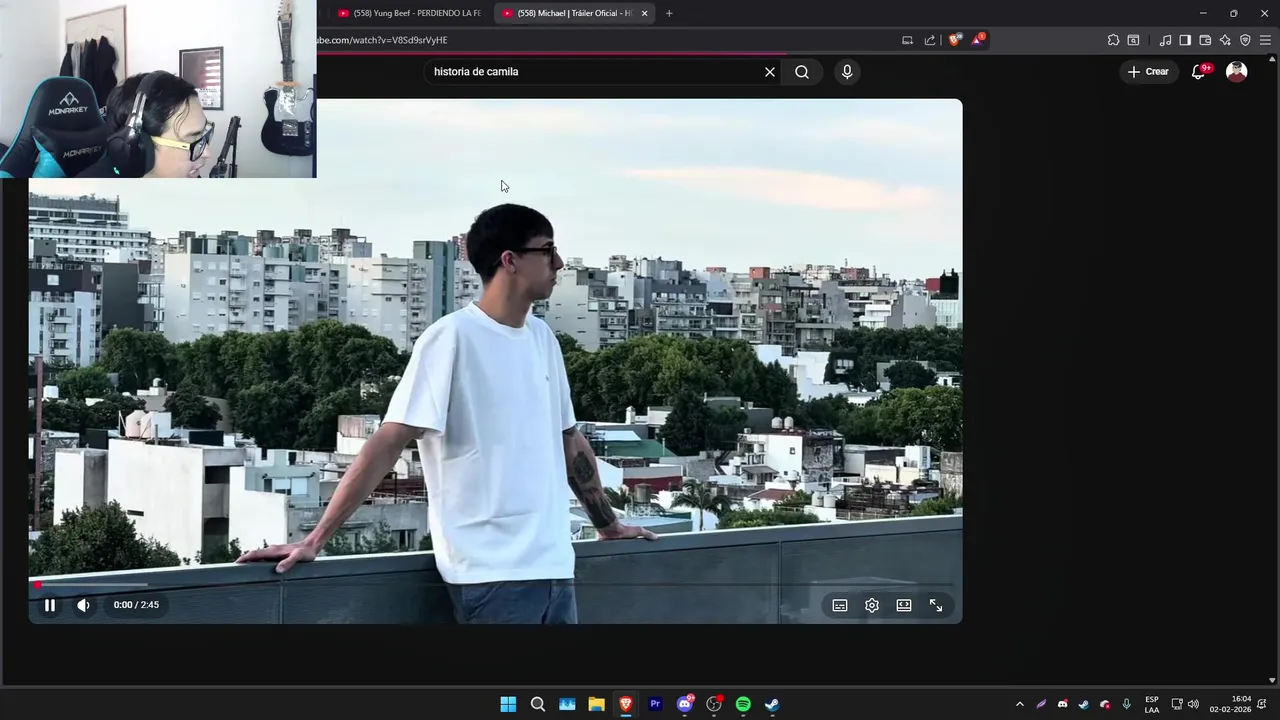Open the Windows notification center icon
The height and width of the screenshot is (720, 1280).
pos(1263,704)
